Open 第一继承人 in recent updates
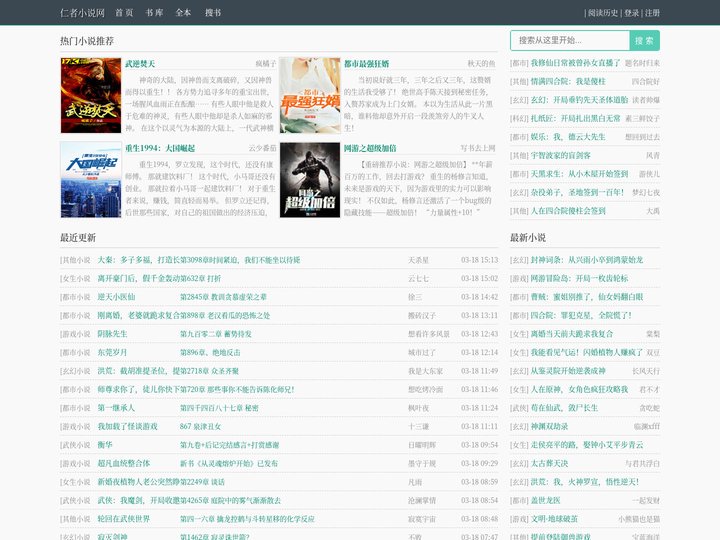The width and height of the screenshot is (720, 540). (116, 408)
